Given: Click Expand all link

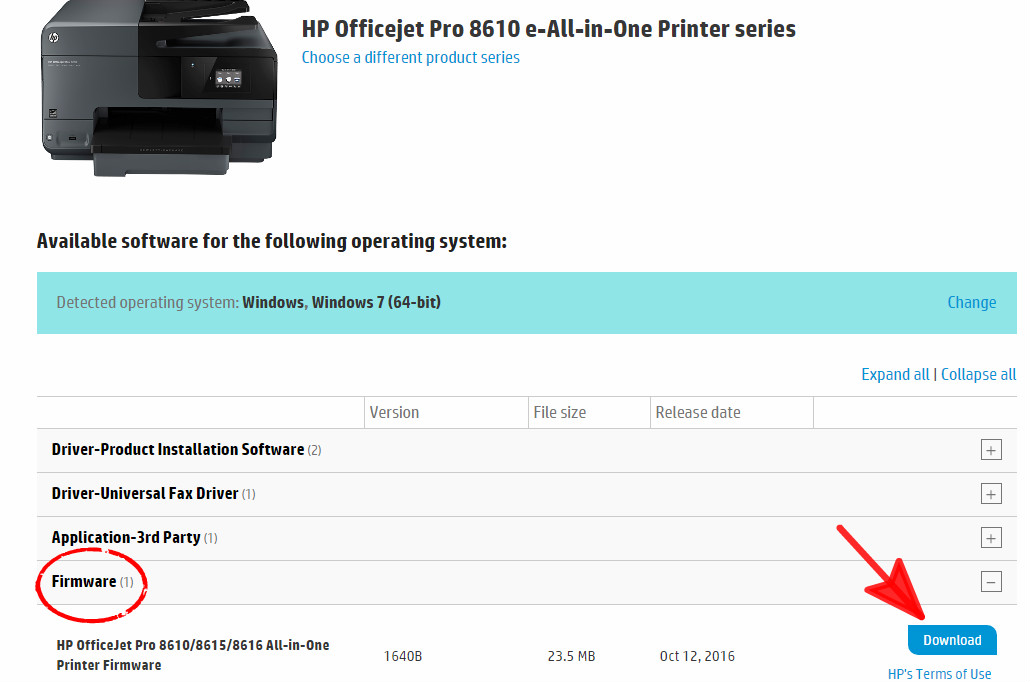Looking at the screenshot, I should pos(895,375).
